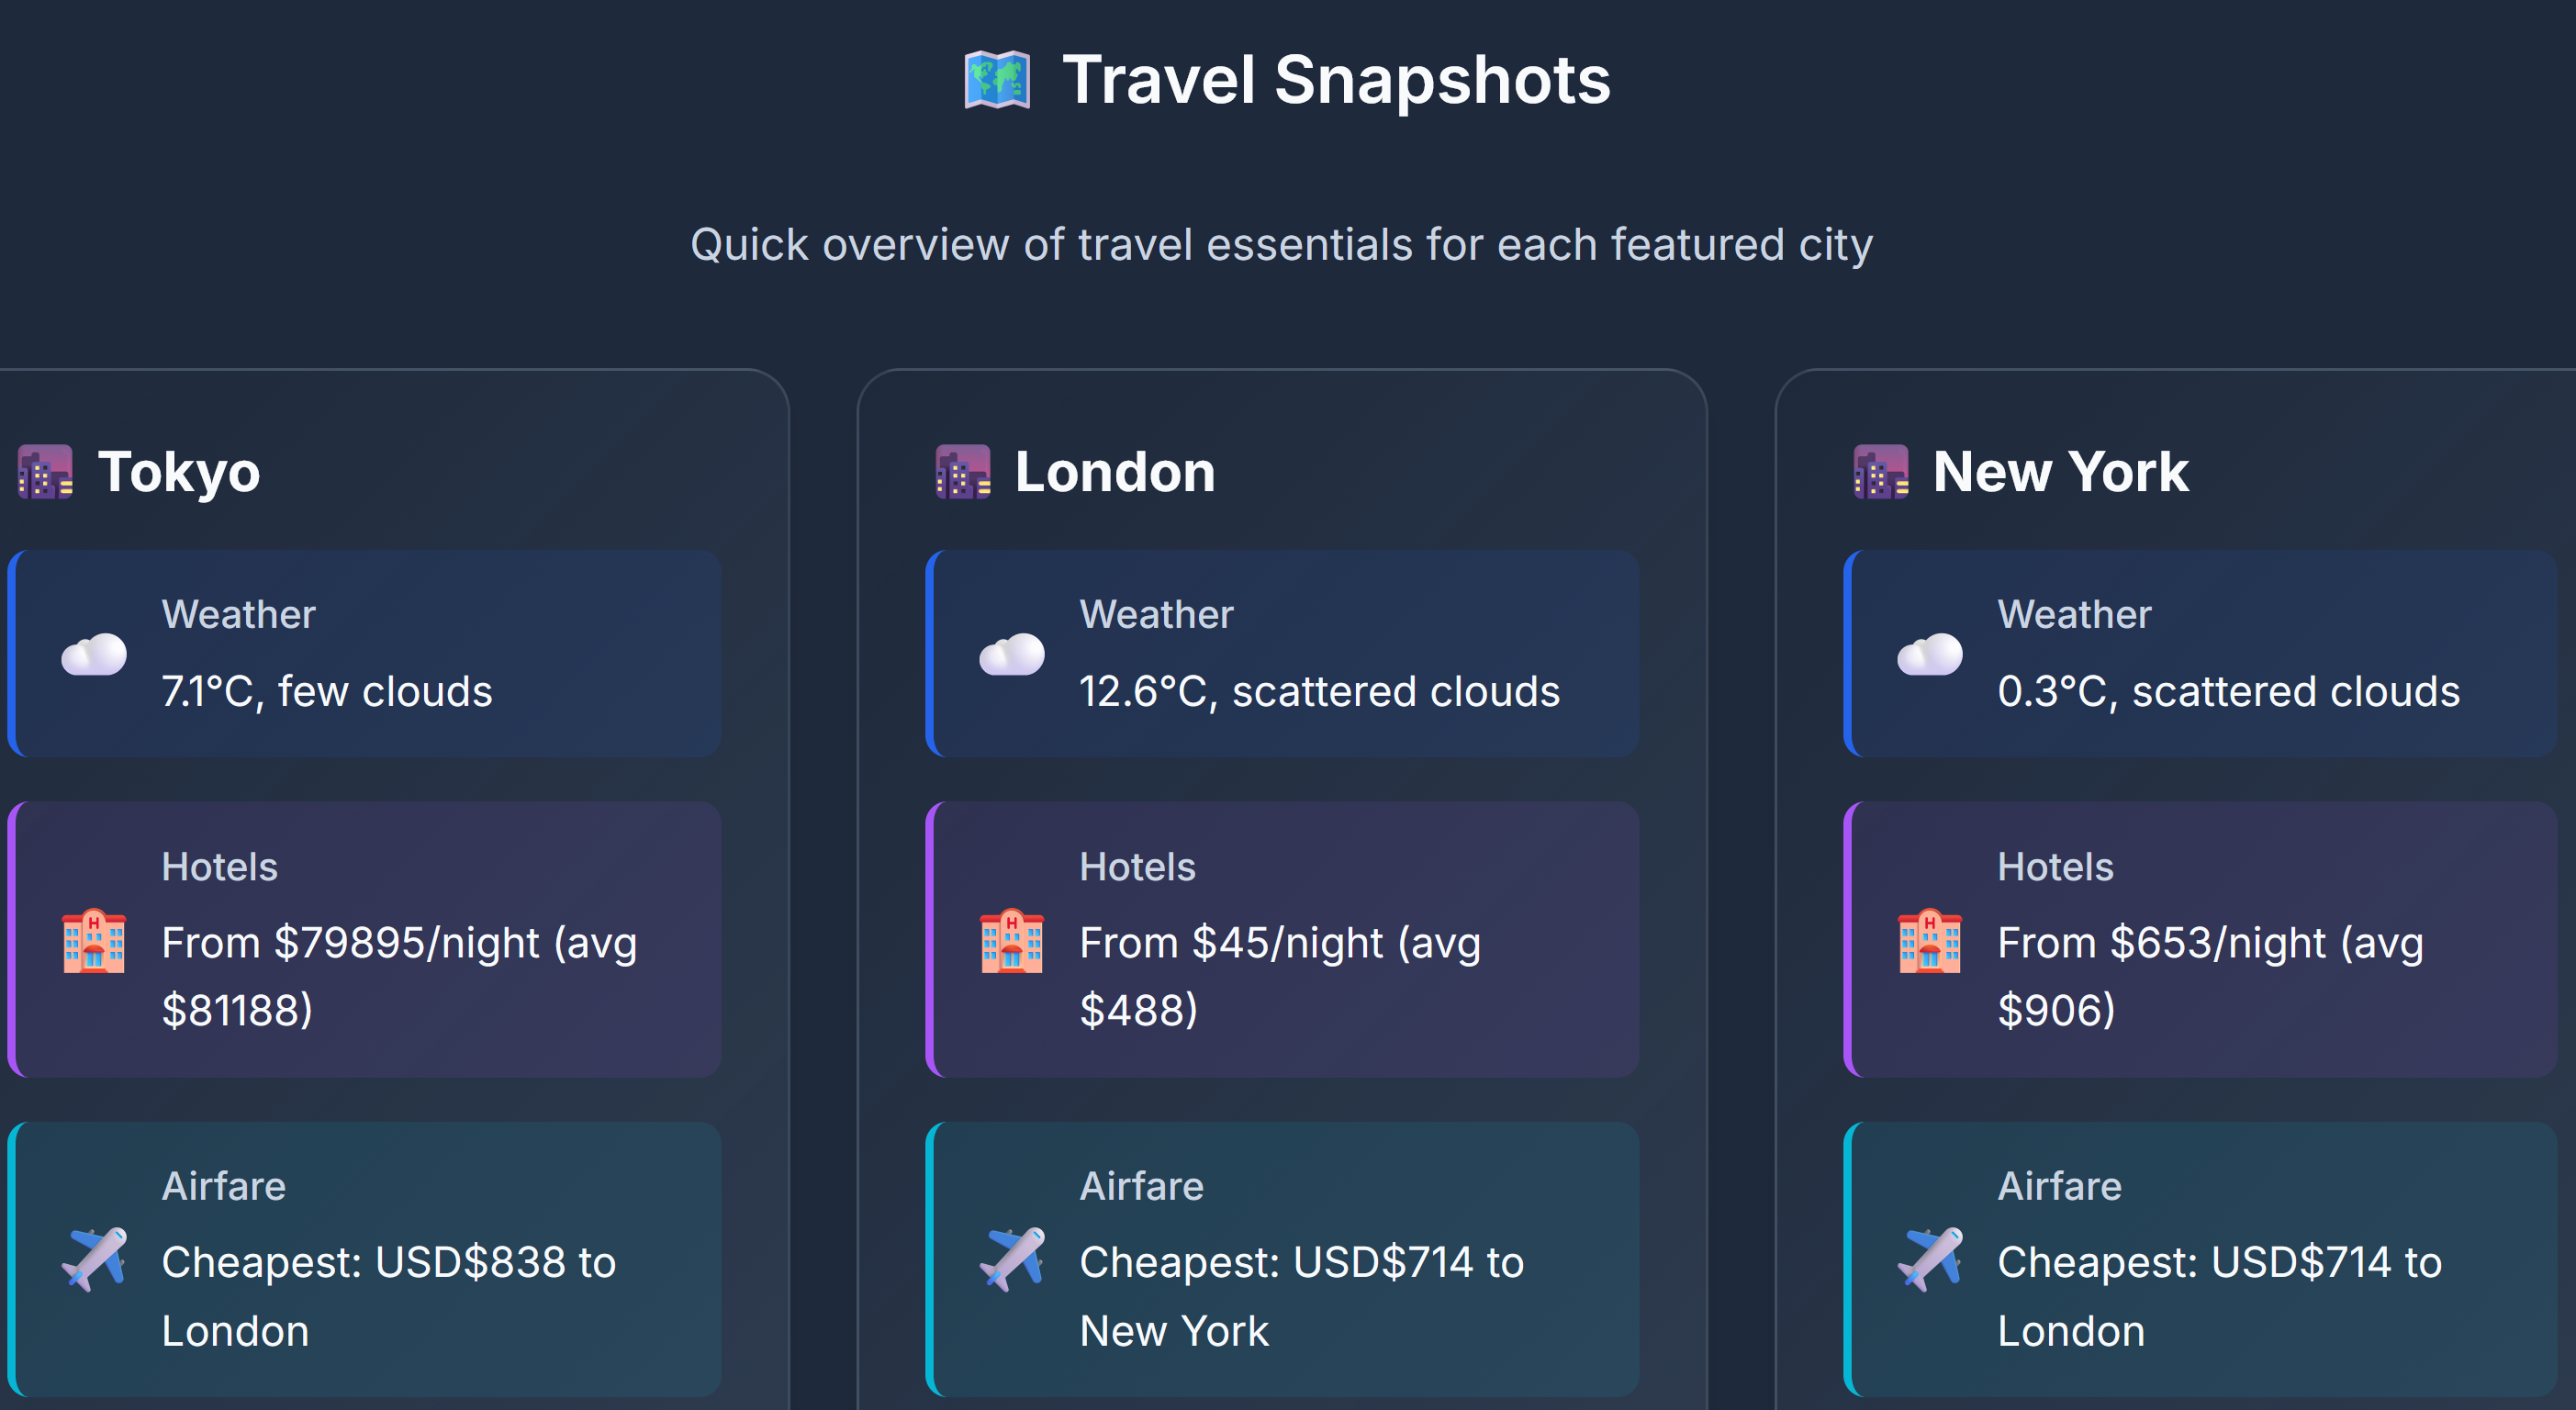Click the cloud icon in London's weather card
2576x1410 pixels.
point(1011,655)
